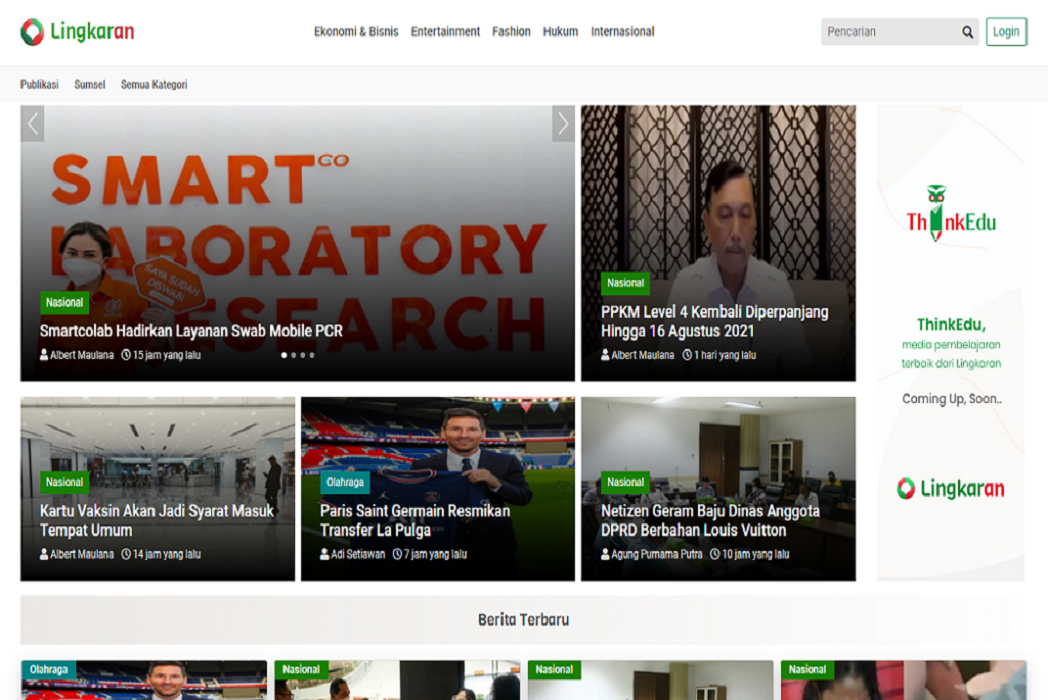Image resolution: width=1048 pixels, height=700 pixels.
Task: Open Entertainment category
Action: click(x=445, y=31)
